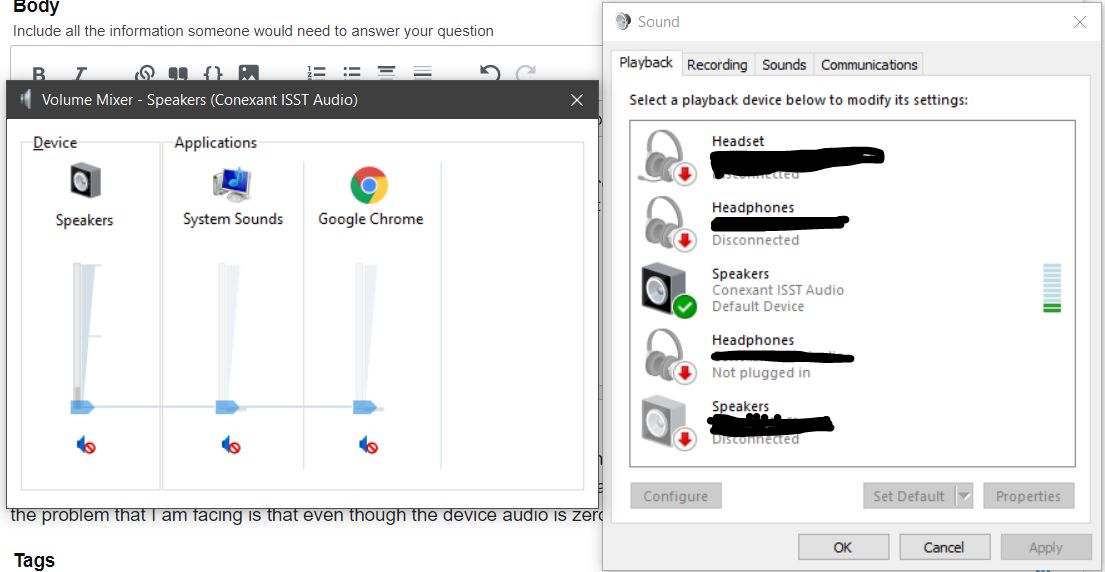Click the blockquote icon in editor toolbar
The height and width of the screenshot is (572, 1105).
178,73
